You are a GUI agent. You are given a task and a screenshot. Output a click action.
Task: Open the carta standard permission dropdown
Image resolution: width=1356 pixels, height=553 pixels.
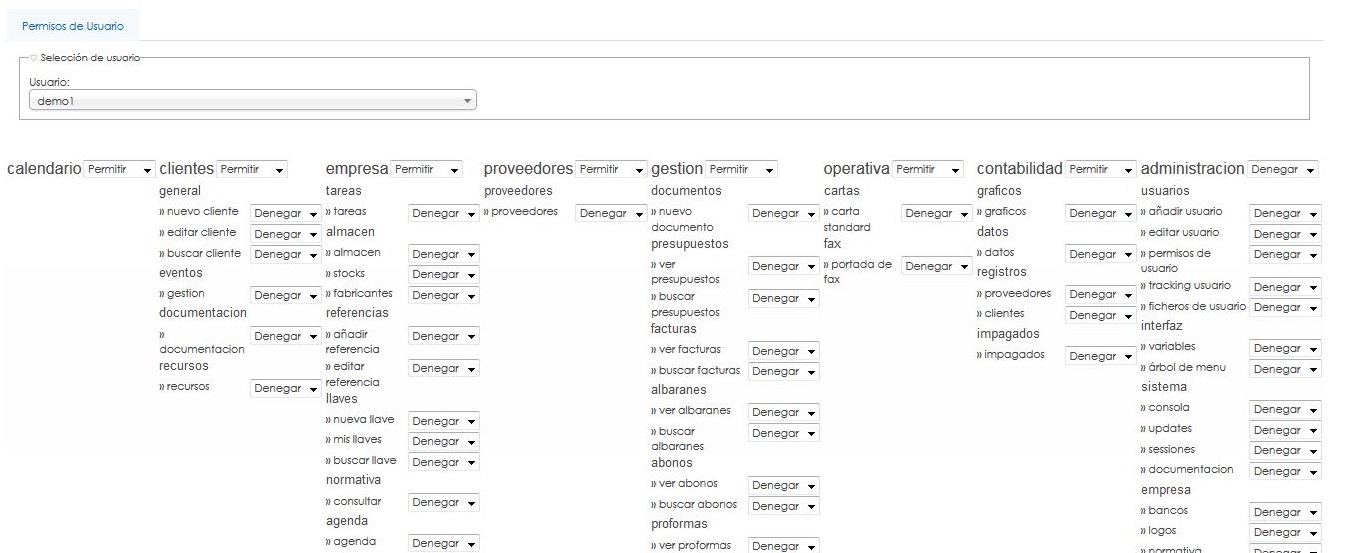point(937,213)
